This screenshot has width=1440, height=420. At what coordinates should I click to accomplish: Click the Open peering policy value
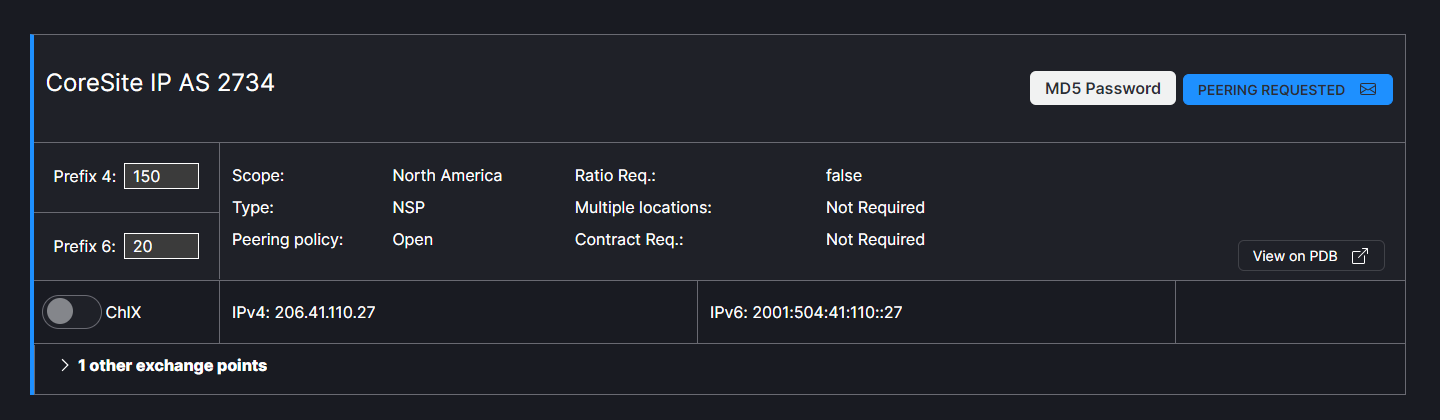click(x=412, y=240)
